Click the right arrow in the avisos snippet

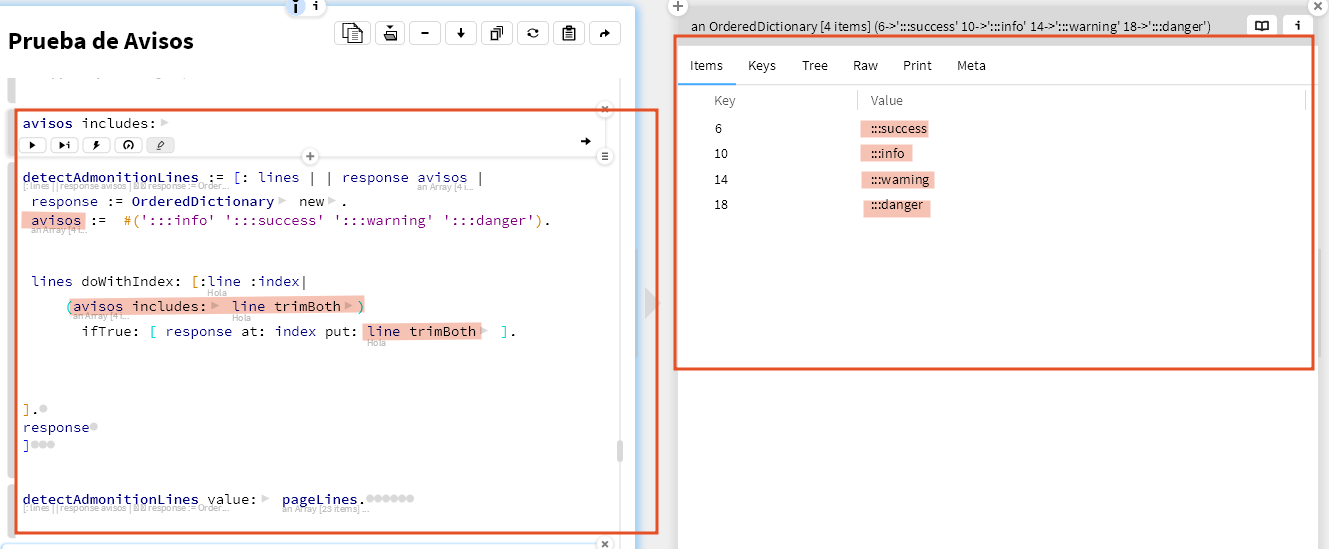586,141
